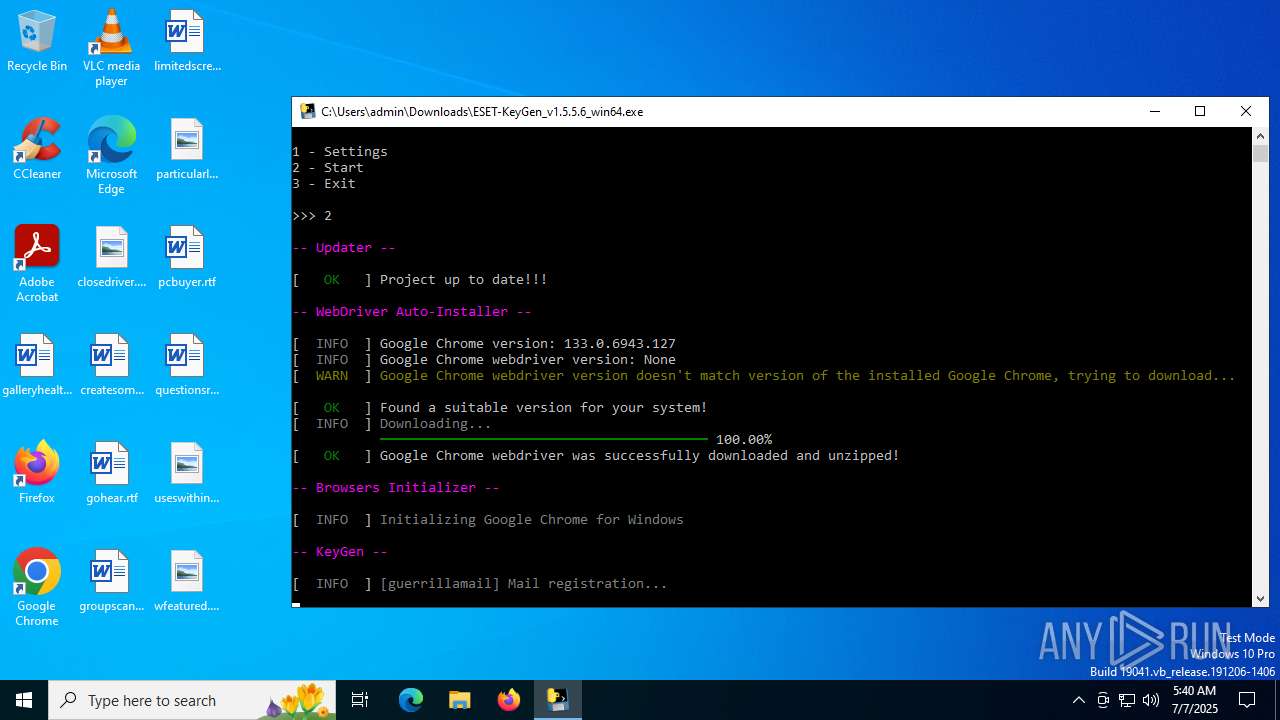This screenshot has width=1280, height=720.
Task: Click '-- WebDriver Auto-Installer --' heading
Action: click(412, 312)
